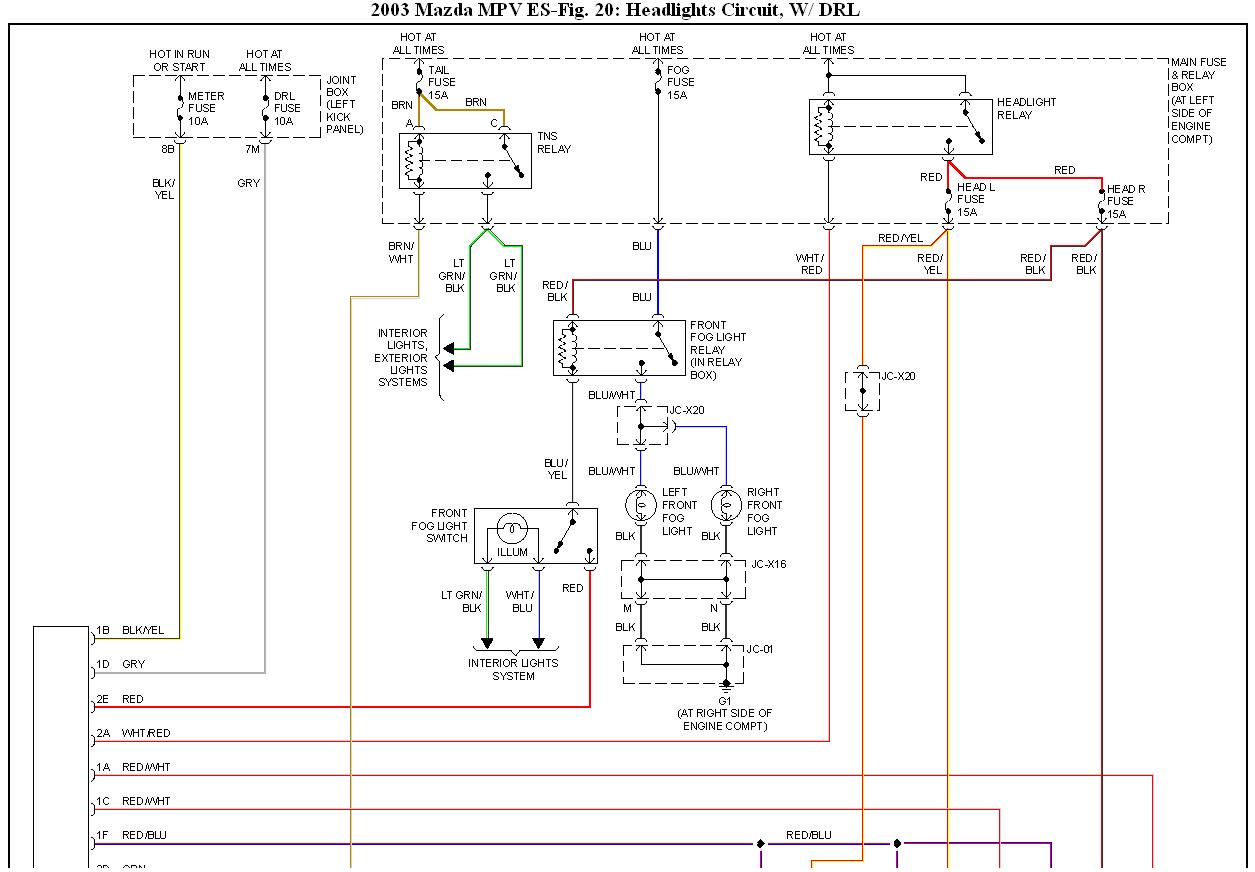Click the 'BLK/YEL' label below terminal 8B
The height and width of the screenshot is (872, 1255).
click(164, 189)
